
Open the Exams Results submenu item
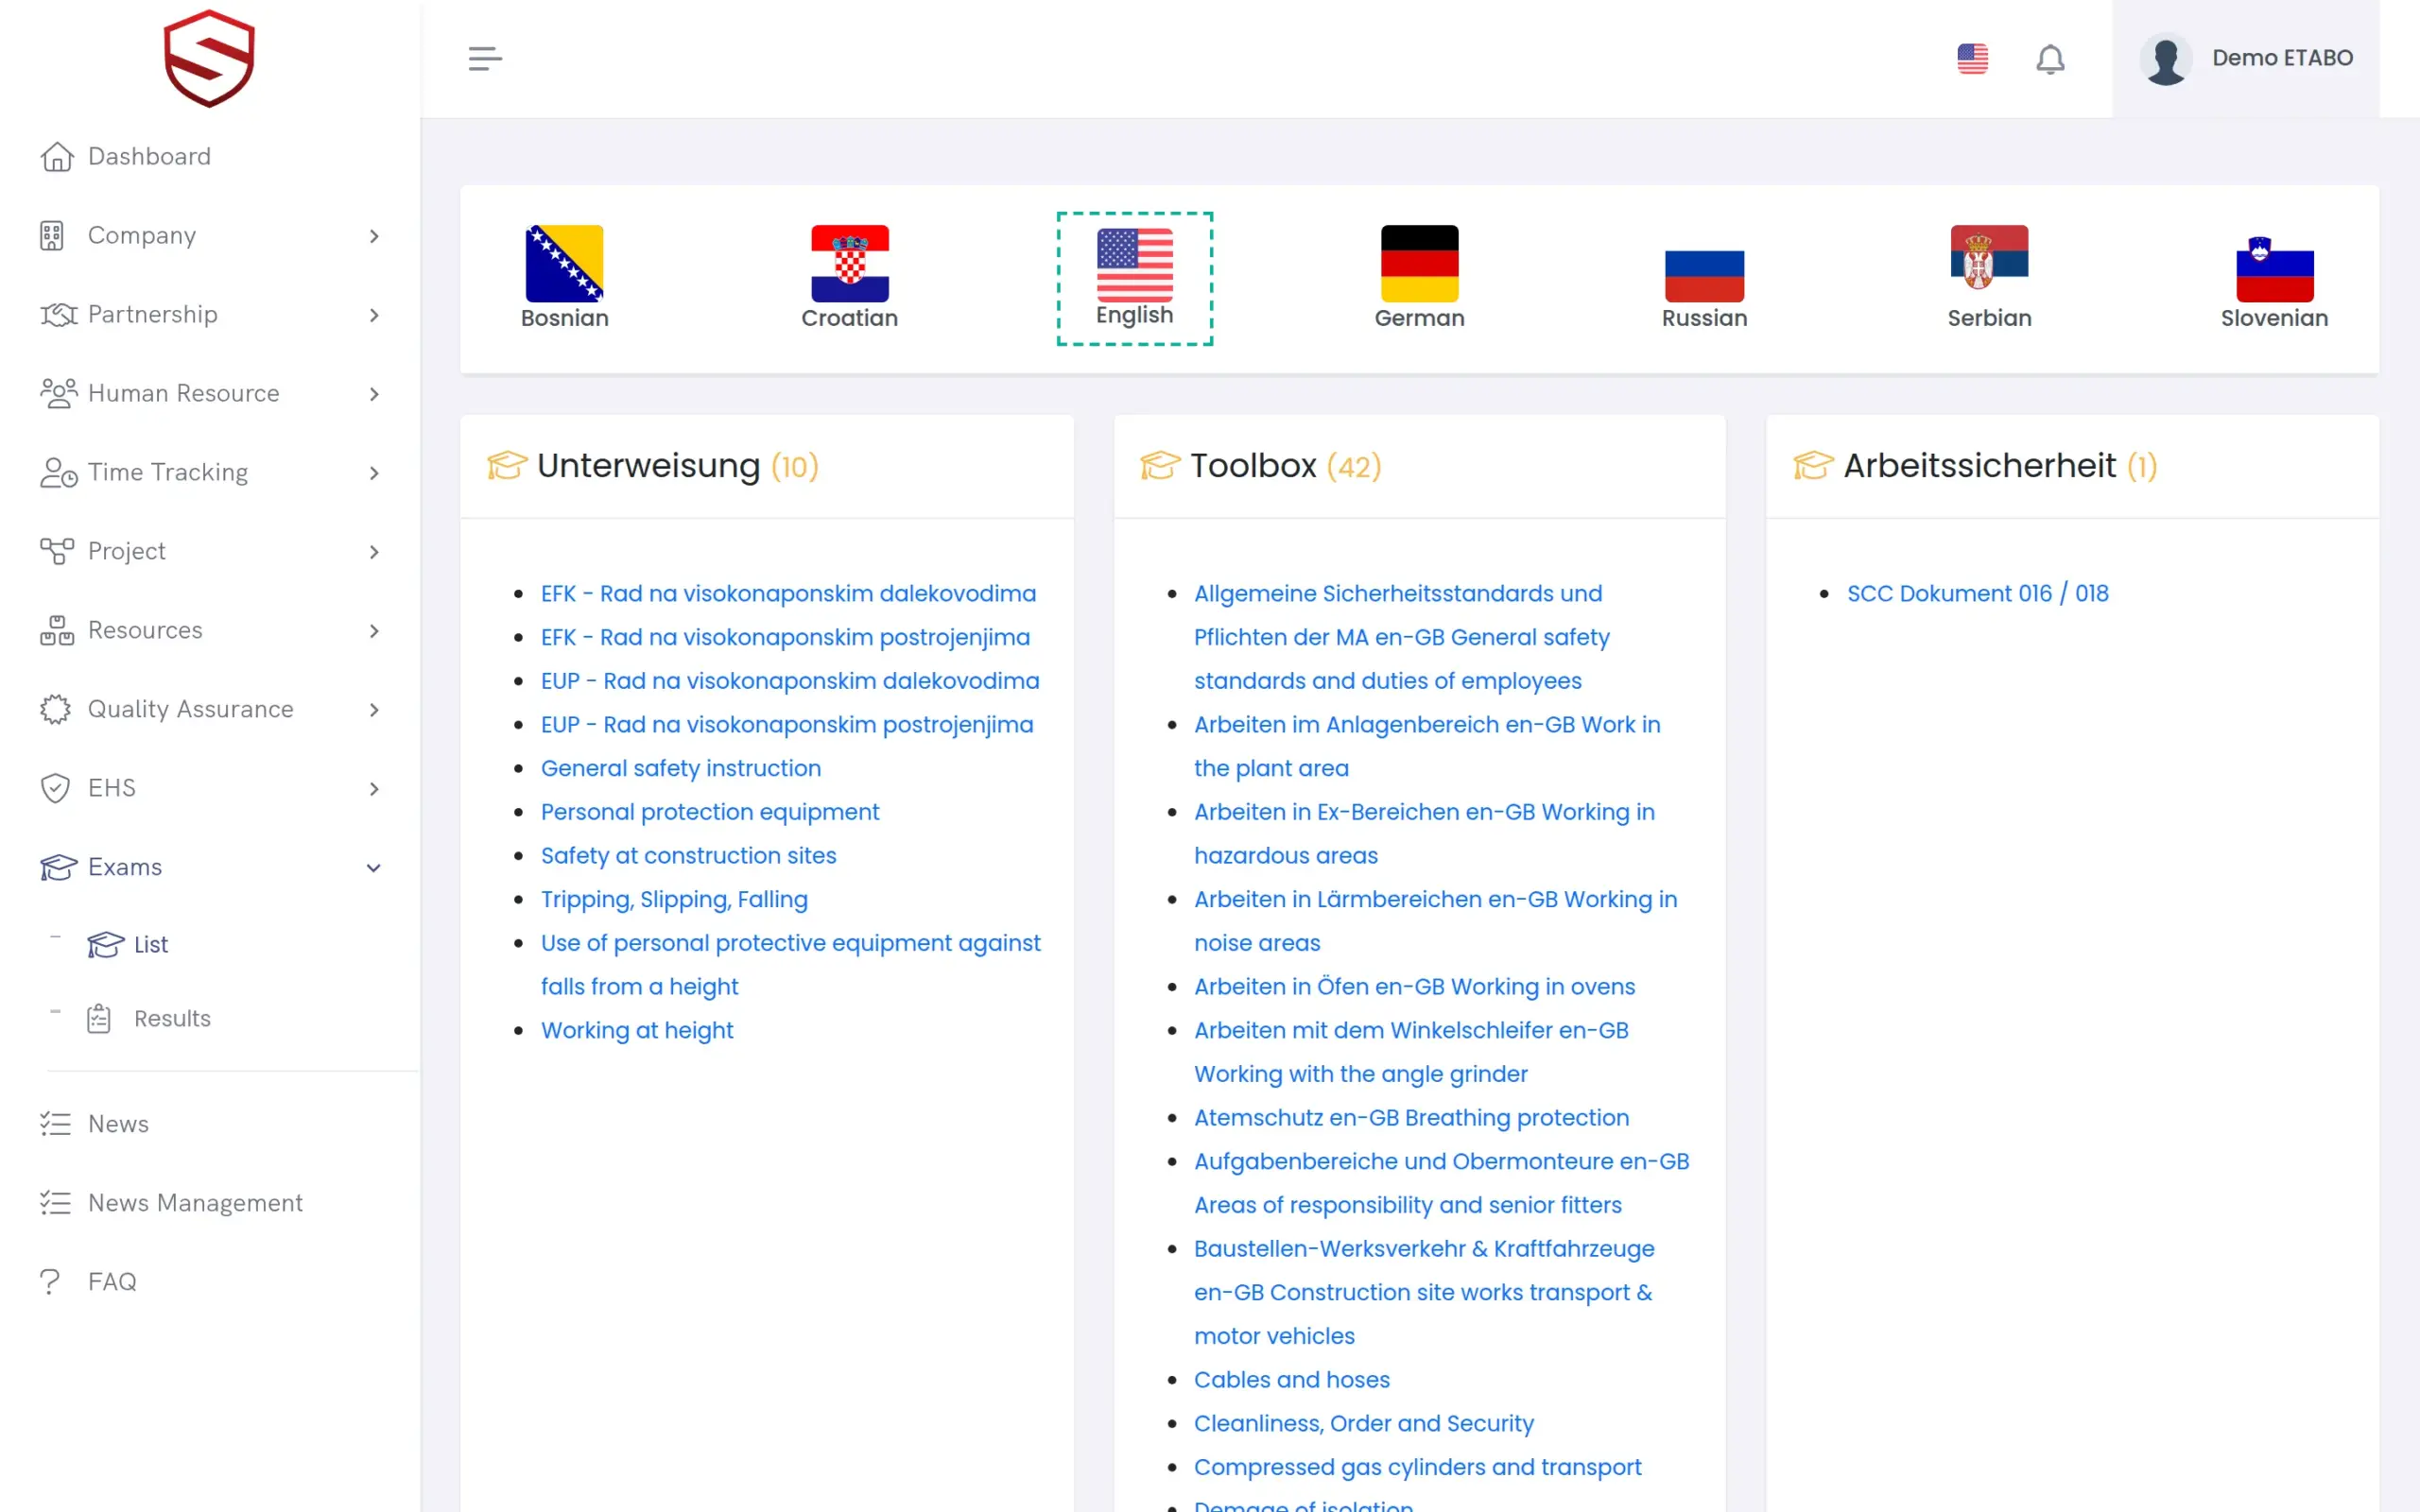pos(150,1018)
